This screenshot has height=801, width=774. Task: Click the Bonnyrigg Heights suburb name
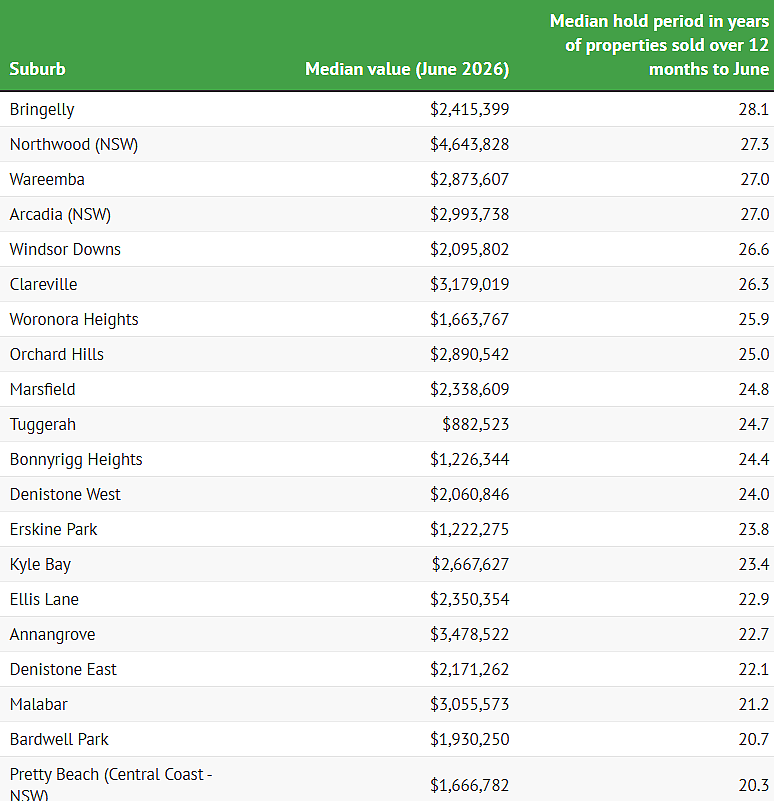tap(76, 460)
